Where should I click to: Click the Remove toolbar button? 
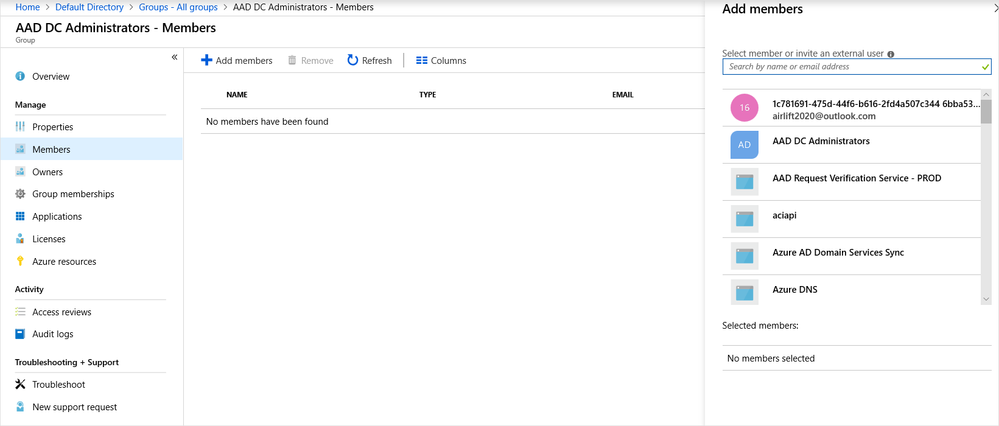pyautogui.click(x=310, y=60)
